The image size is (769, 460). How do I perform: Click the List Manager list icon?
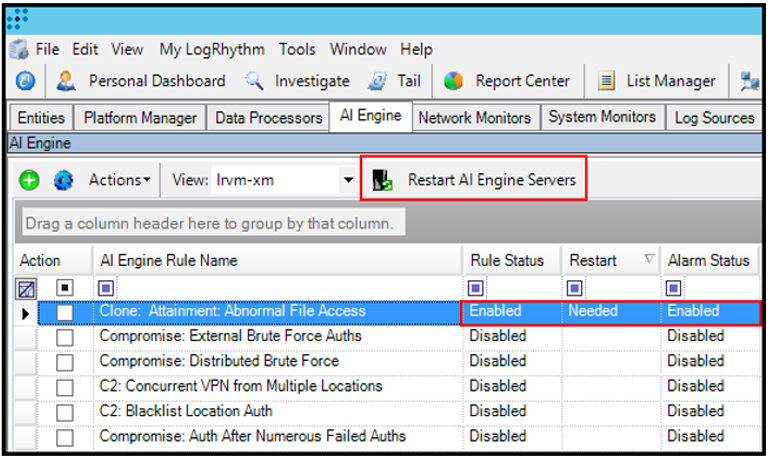(606, 81)
